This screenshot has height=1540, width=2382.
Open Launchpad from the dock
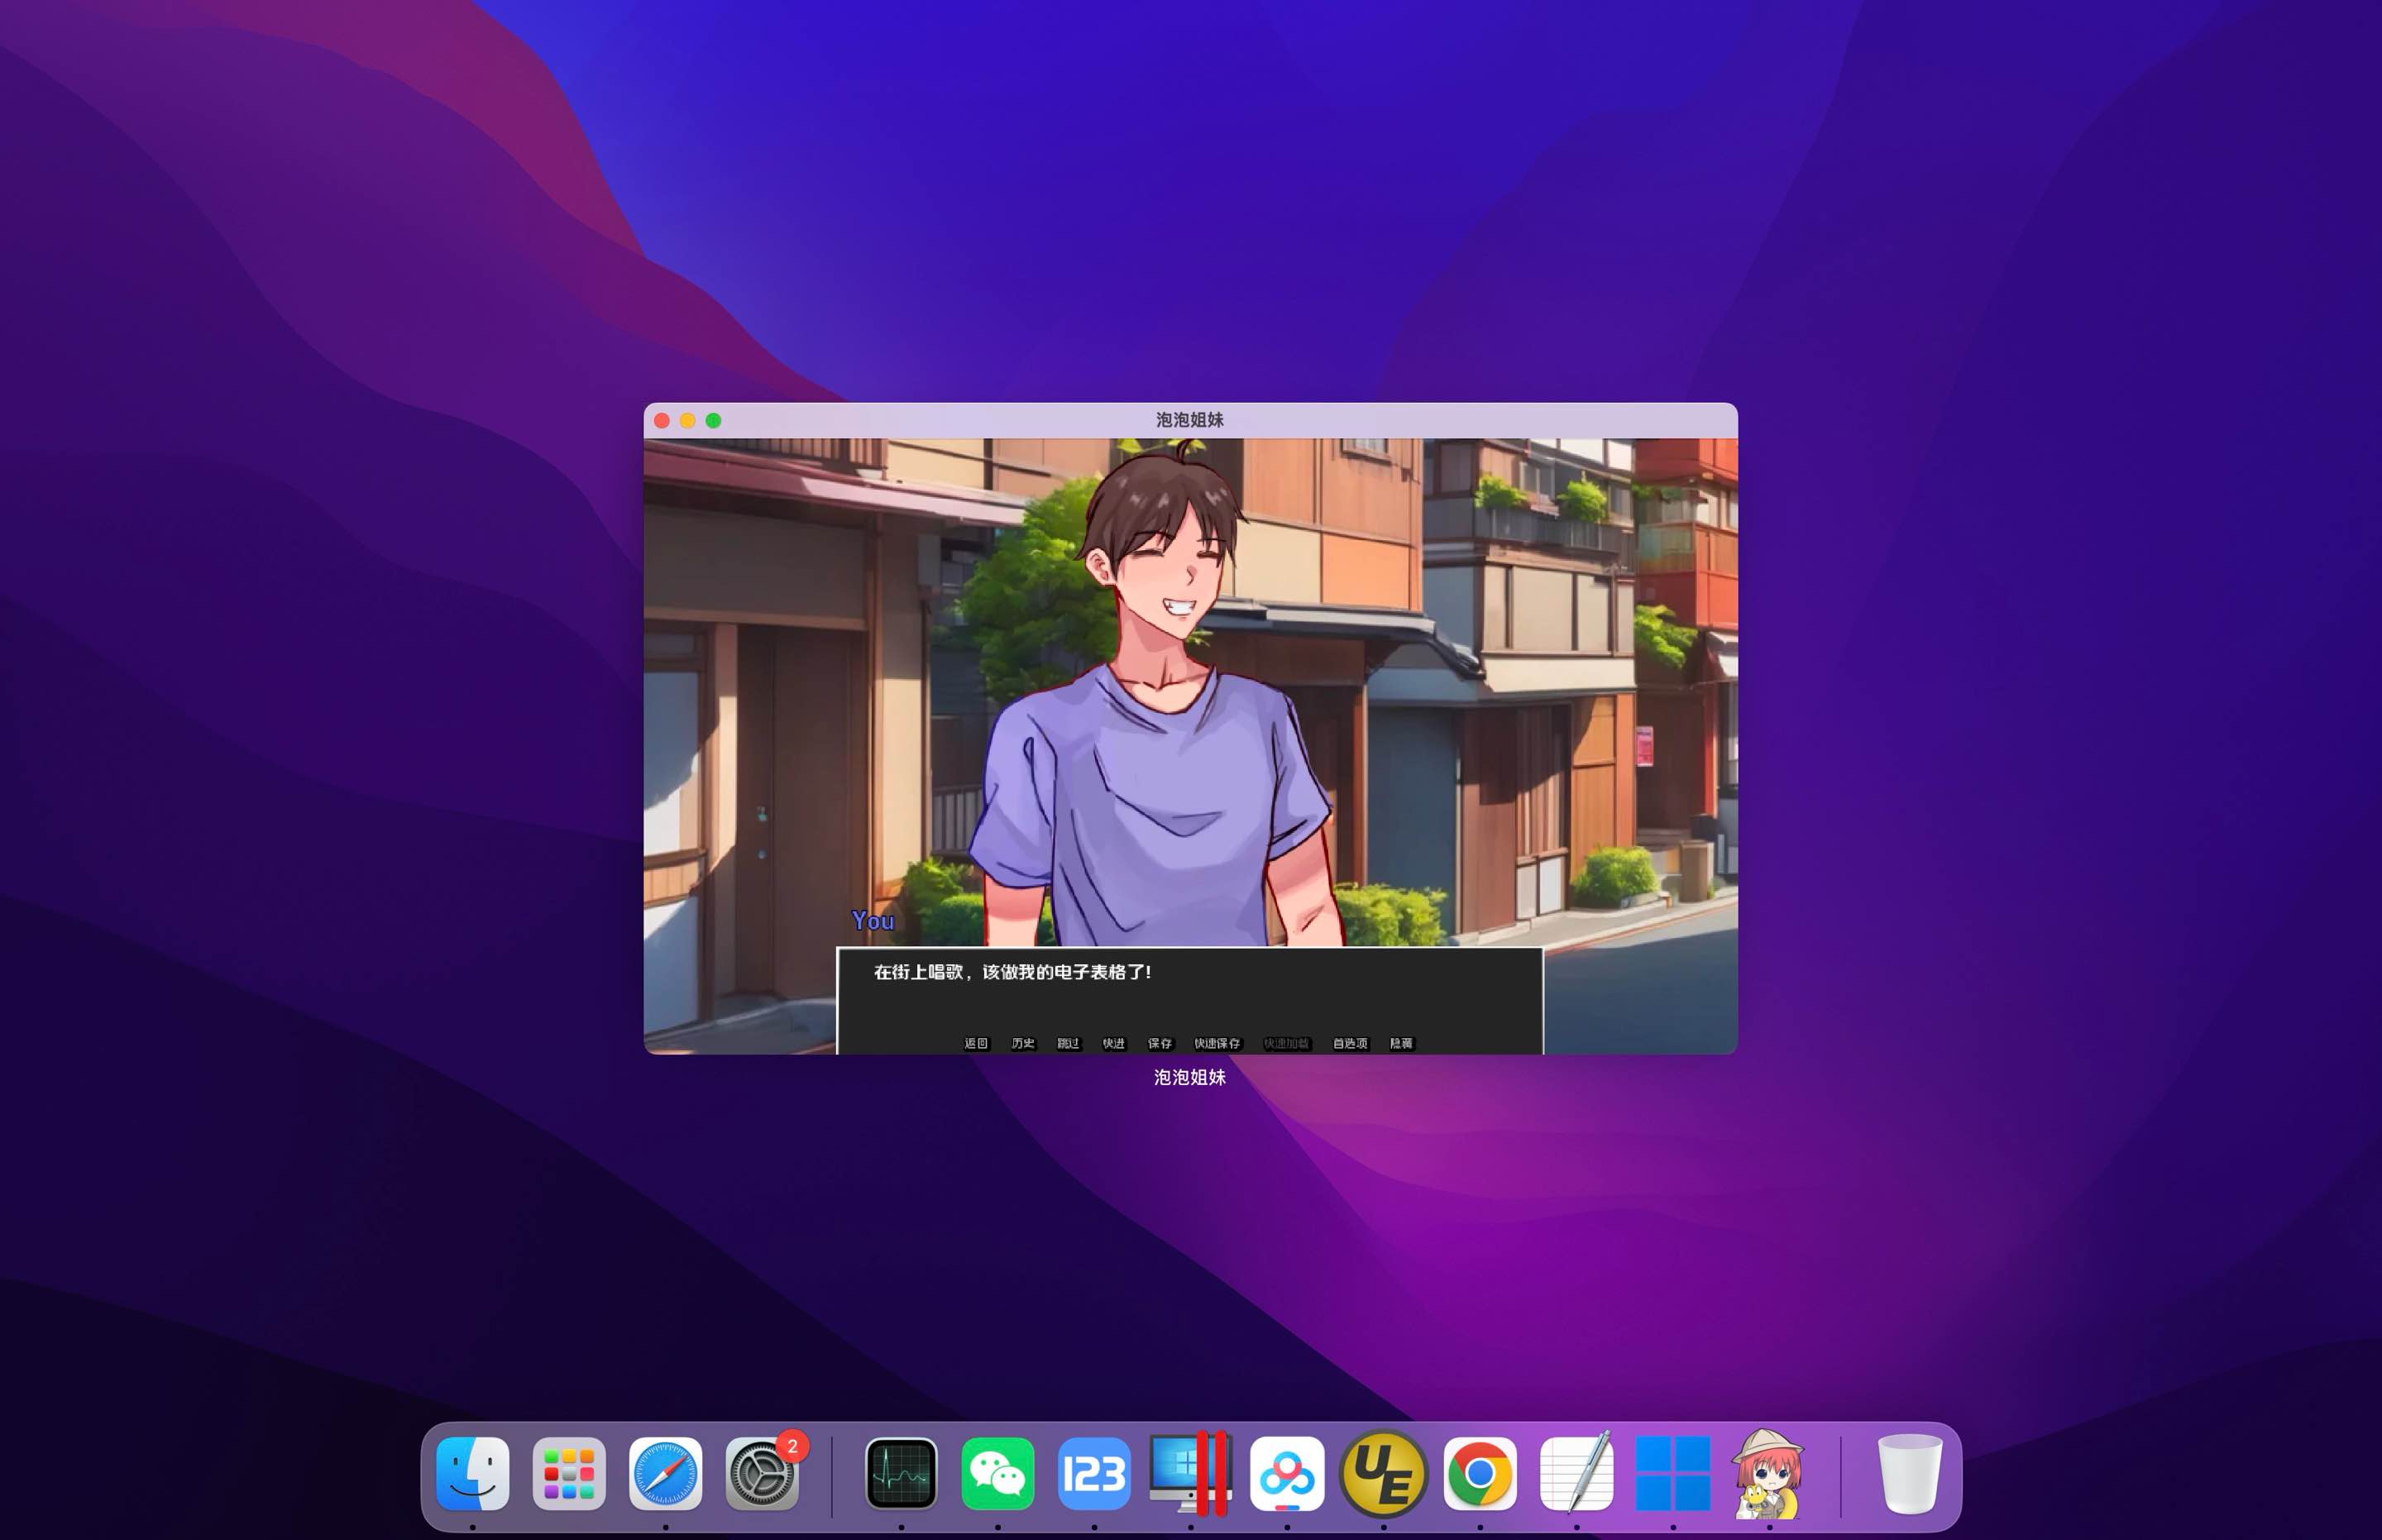(x=569, y=1473)
